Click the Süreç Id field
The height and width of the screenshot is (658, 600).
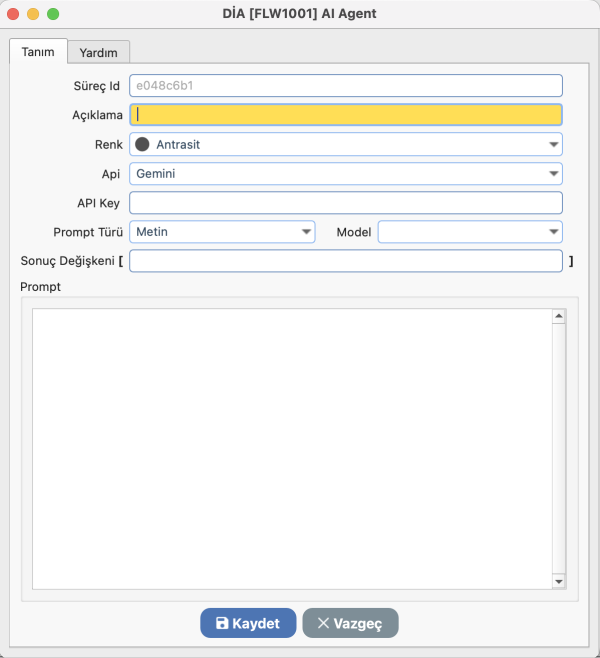(345, 86)
